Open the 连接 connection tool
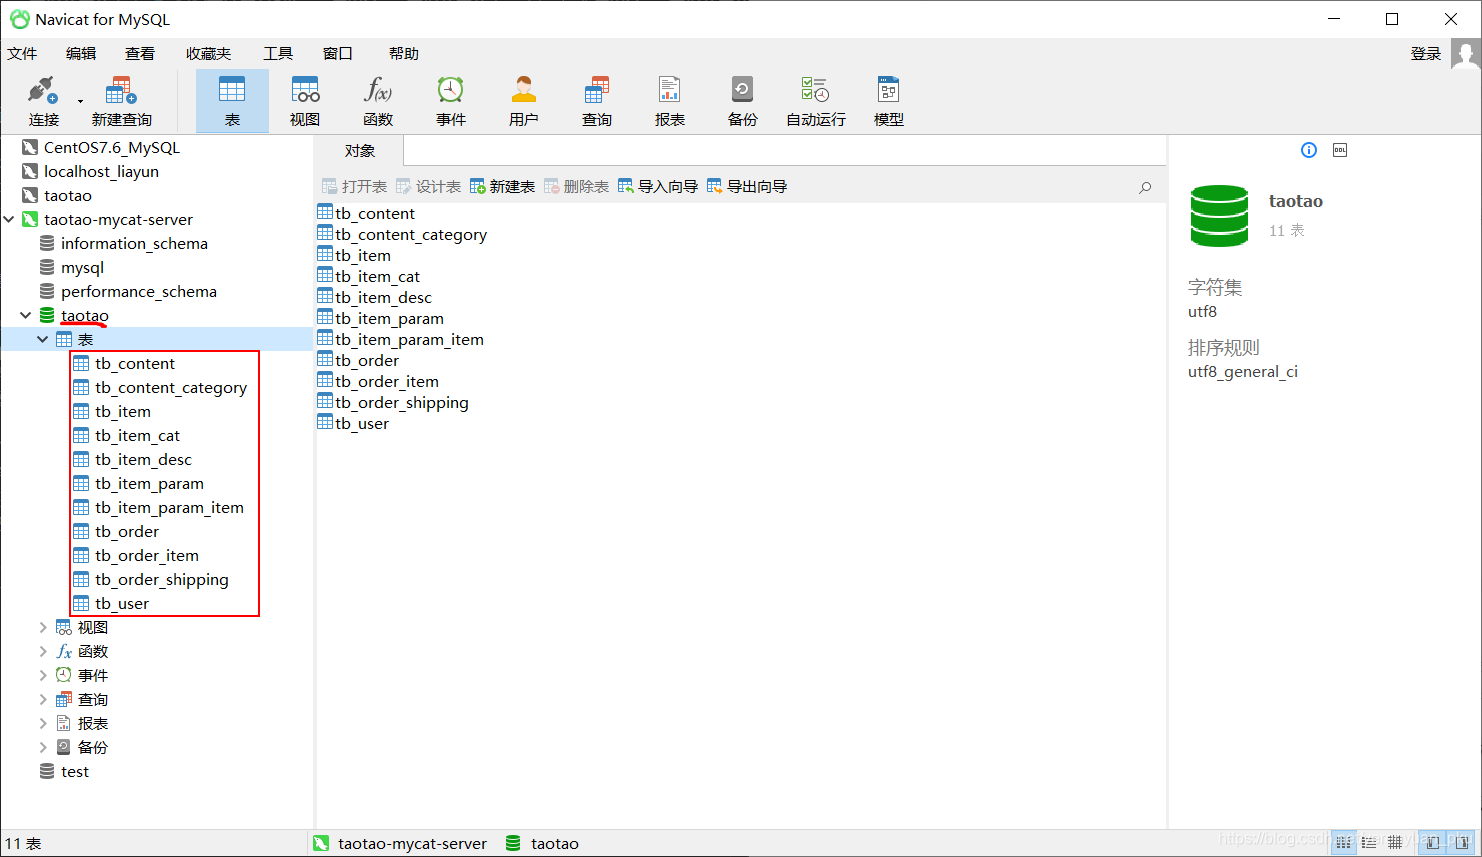 tap(43, 101)
